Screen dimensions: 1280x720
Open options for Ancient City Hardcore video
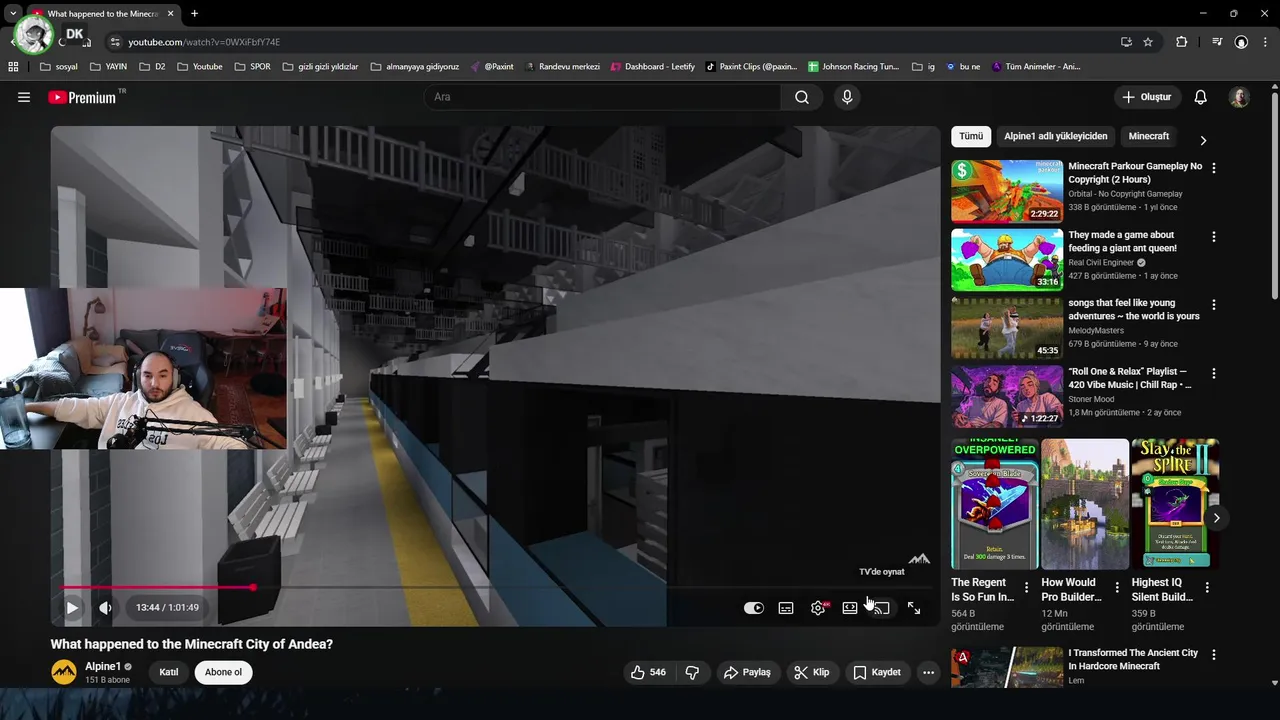(x=1214, y=655)
